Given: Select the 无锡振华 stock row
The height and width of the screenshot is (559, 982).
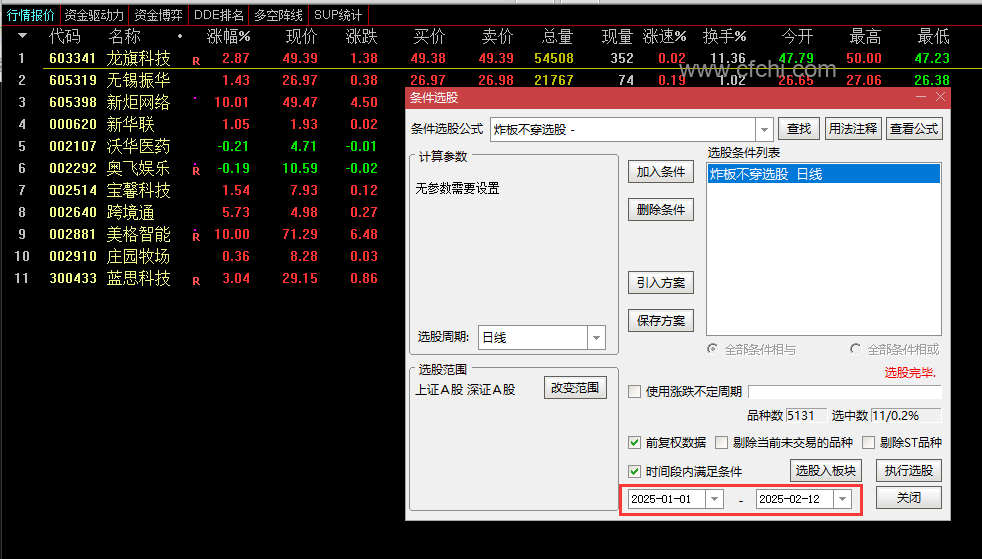Looking at the screenshot, I should [x=138, y=80].
